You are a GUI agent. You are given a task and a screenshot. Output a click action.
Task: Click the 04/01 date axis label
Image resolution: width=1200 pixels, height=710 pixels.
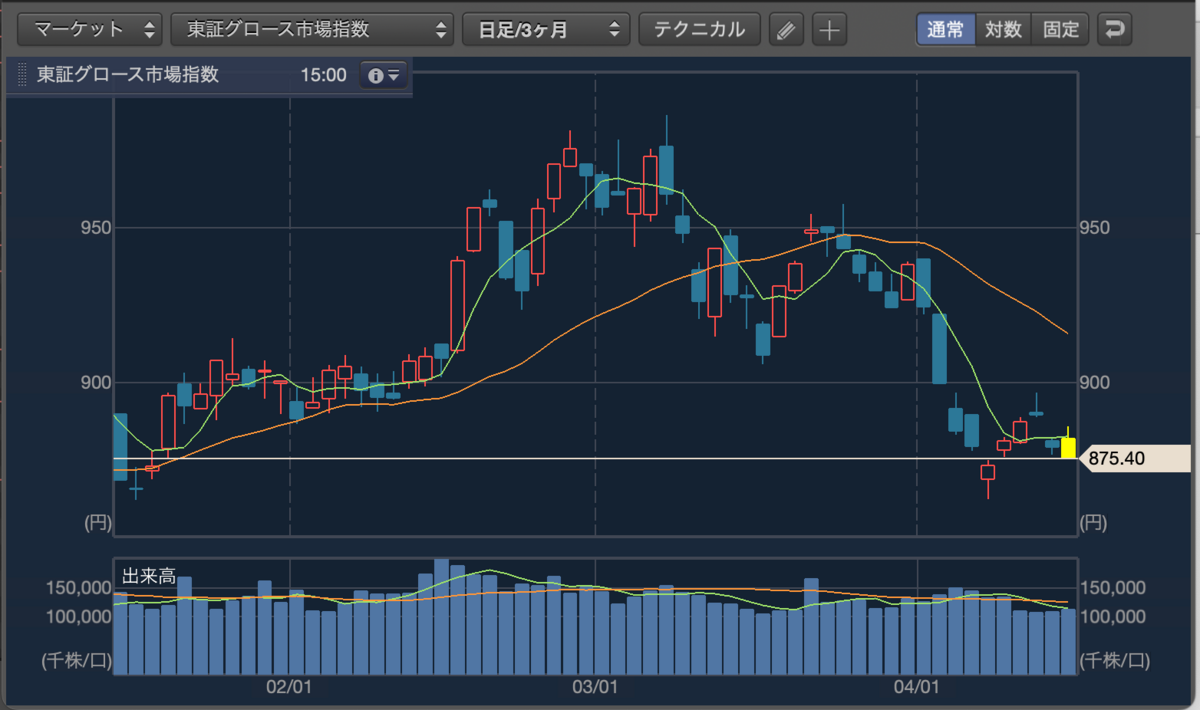tap(917, 687)
